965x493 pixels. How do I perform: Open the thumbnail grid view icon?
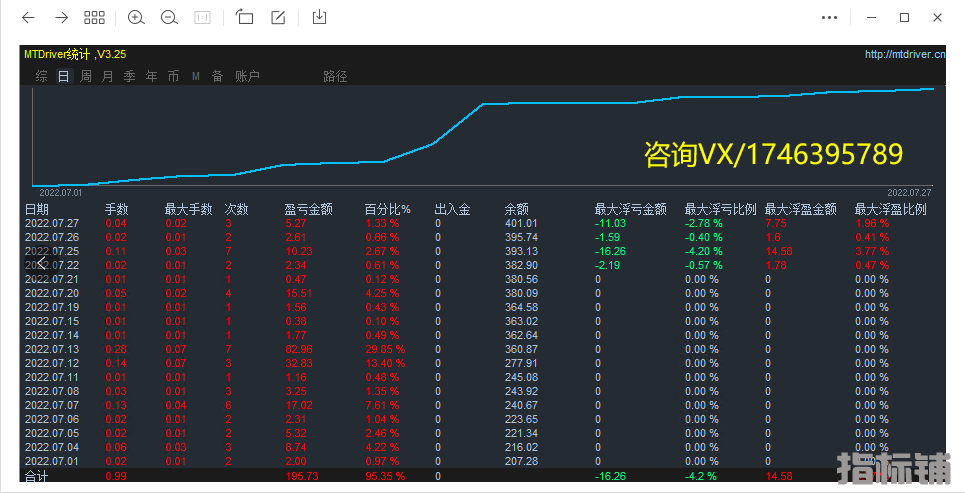point(94,18)
